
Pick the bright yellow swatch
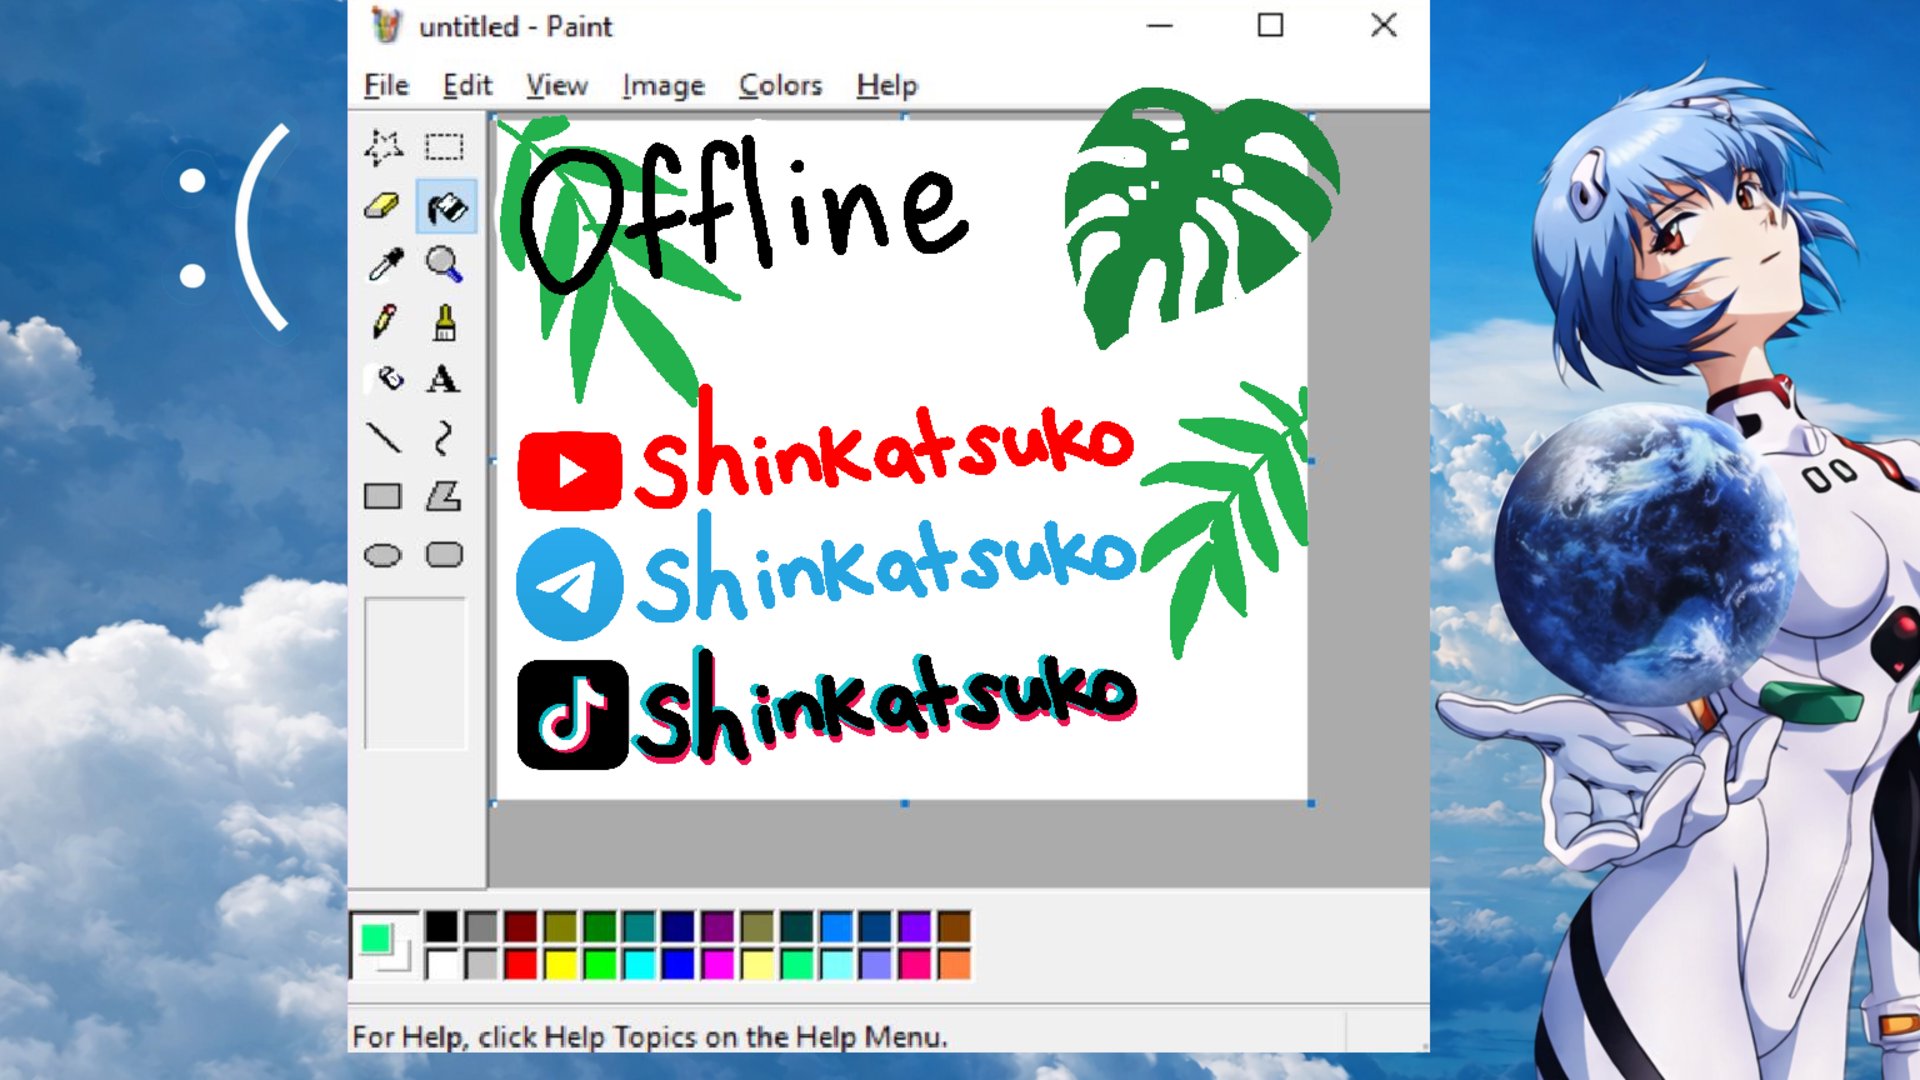pyautogui.click(x=560, y=965)
